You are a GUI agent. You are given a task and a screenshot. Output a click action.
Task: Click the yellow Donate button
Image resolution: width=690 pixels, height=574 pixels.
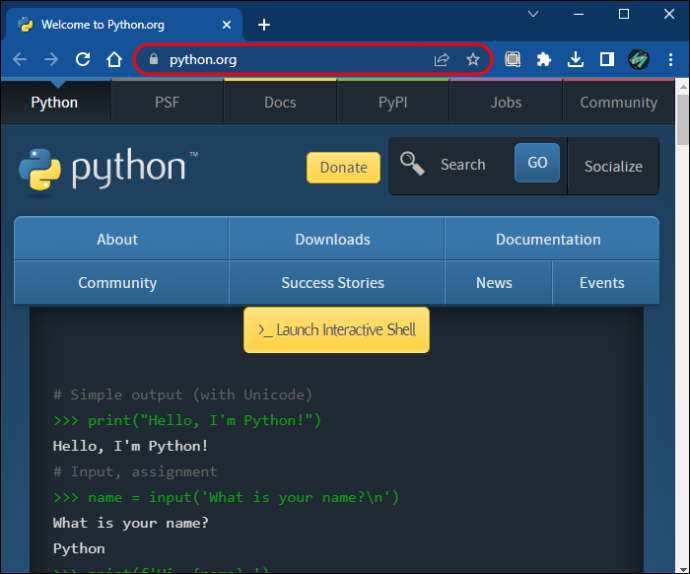(x=343, y=167)
